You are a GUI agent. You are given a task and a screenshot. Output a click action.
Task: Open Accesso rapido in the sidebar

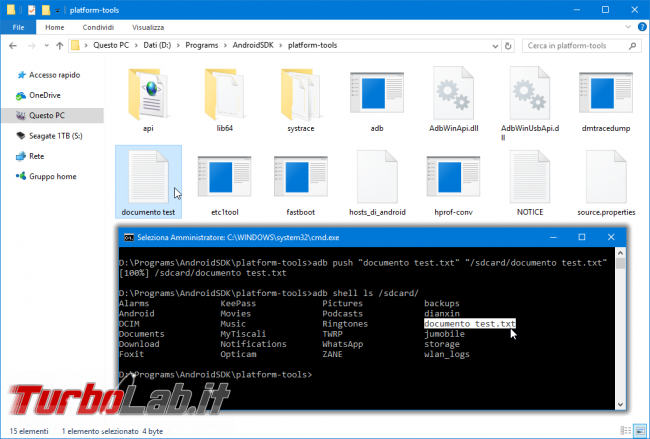54,75
